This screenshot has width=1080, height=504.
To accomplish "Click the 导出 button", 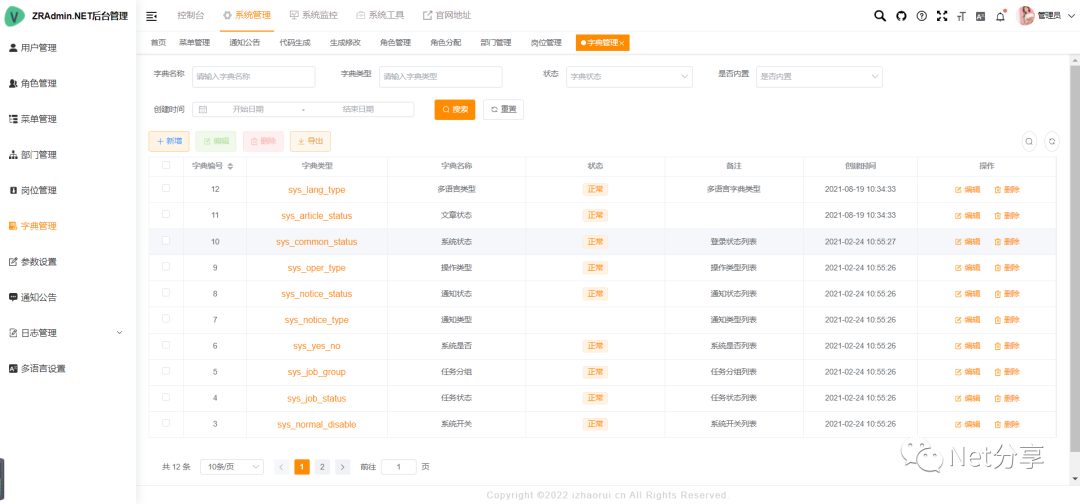I will [310, 141].
